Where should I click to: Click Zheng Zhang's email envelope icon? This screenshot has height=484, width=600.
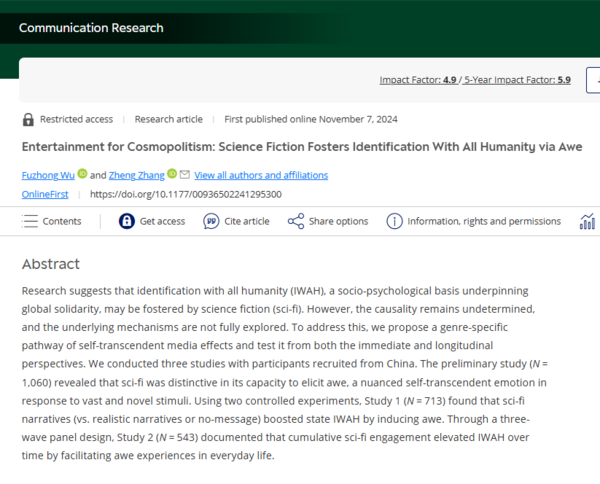[185, 174]
